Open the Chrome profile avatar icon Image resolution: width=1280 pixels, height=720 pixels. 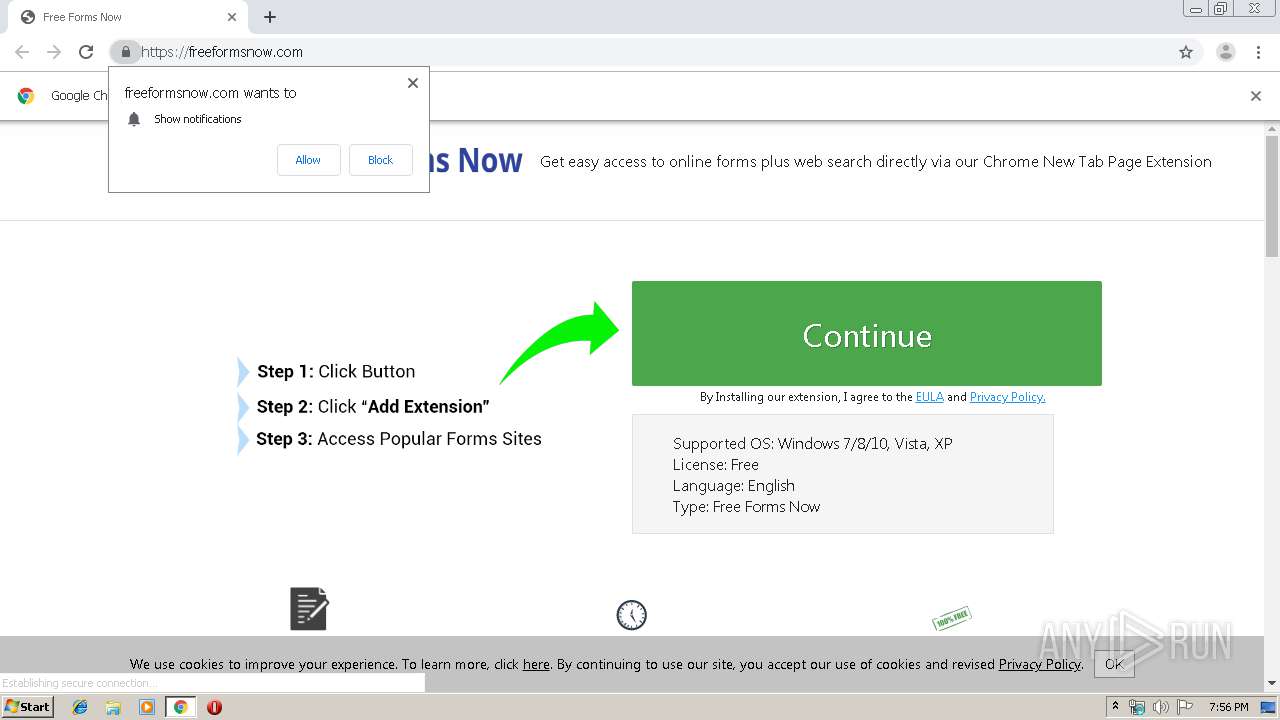click(x=1226, y=52)
